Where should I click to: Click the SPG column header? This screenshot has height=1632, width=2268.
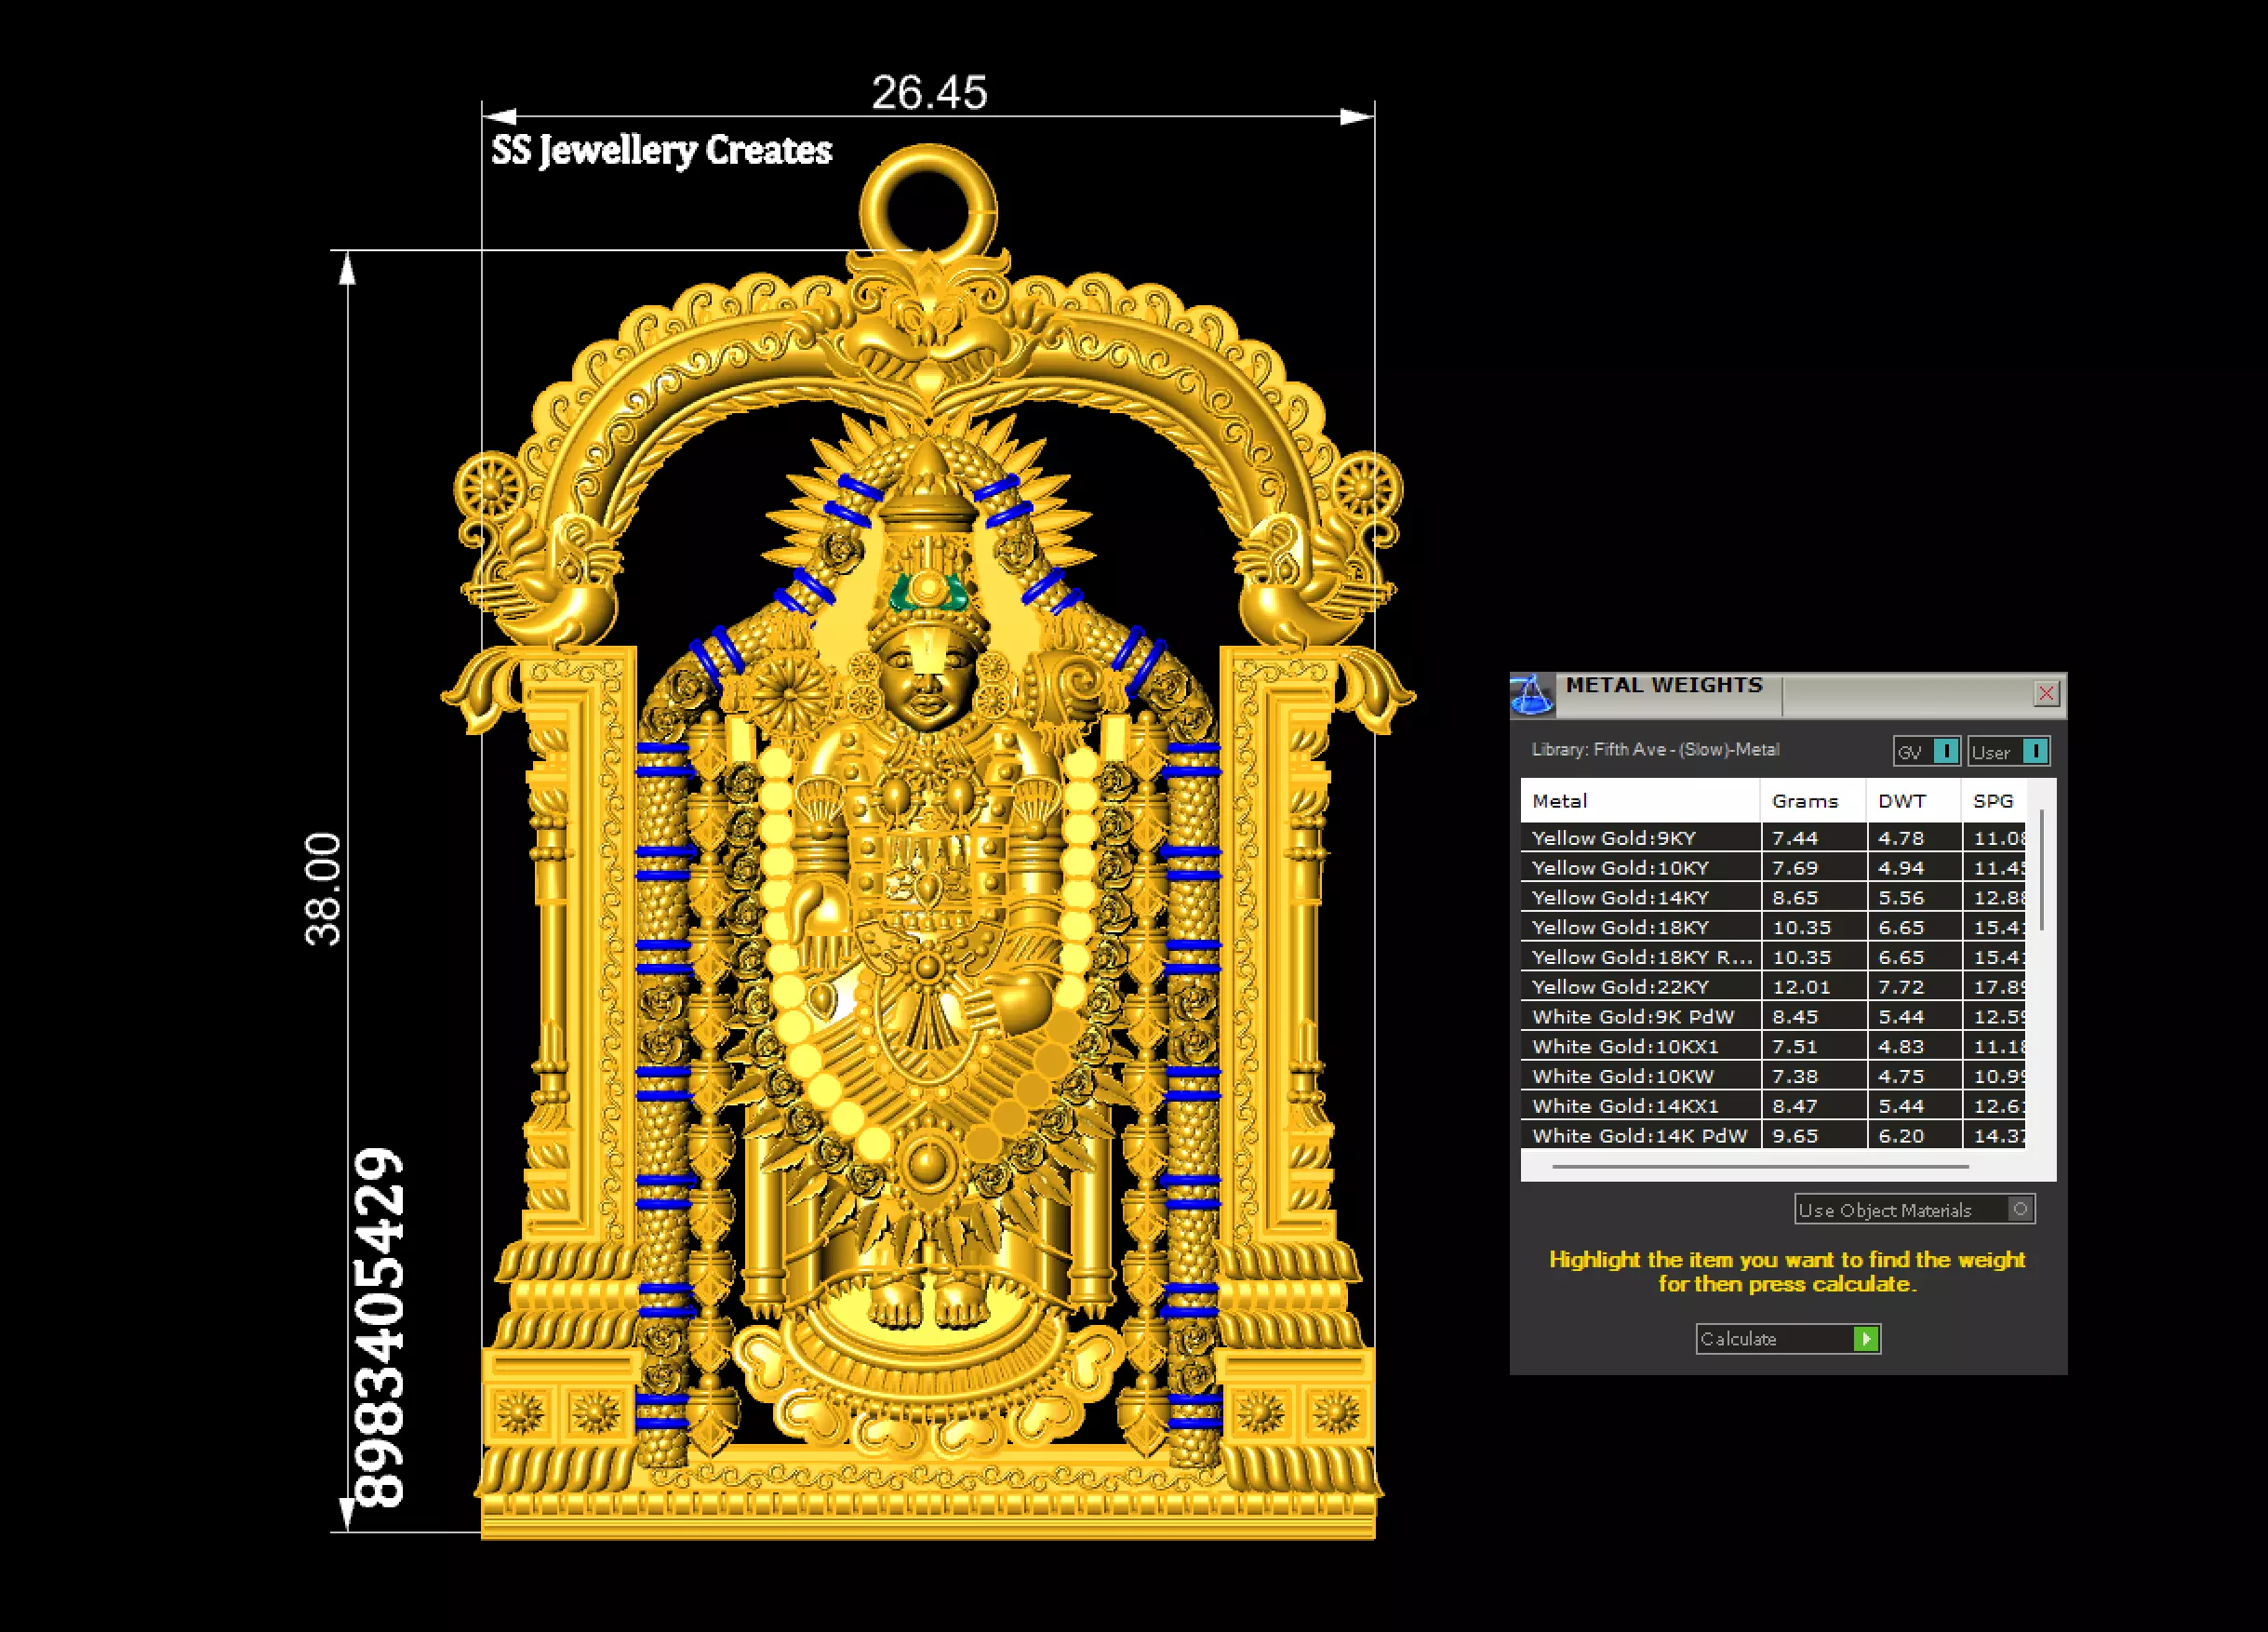pos(1993,801)
